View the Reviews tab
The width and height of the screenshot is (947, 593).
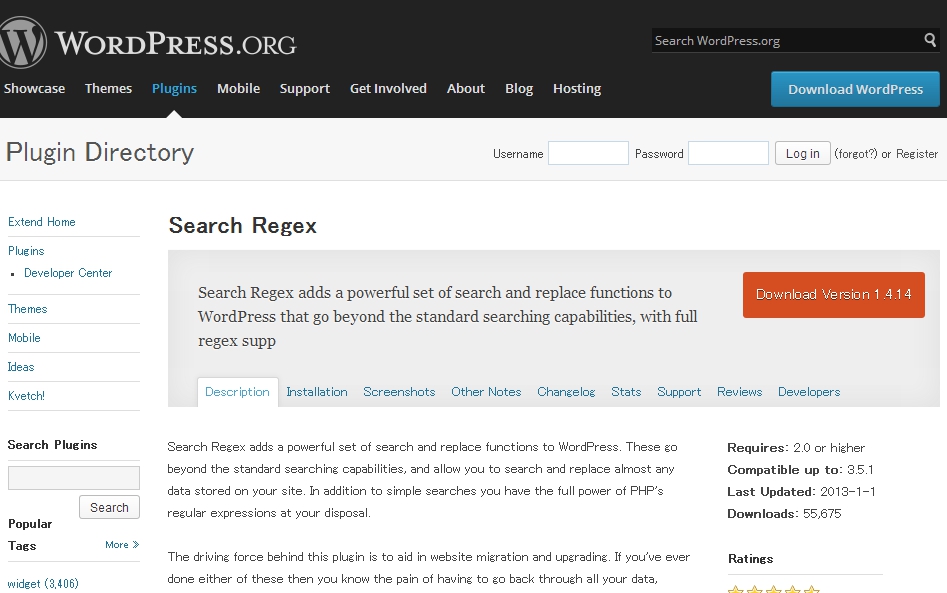pos(740,392)
